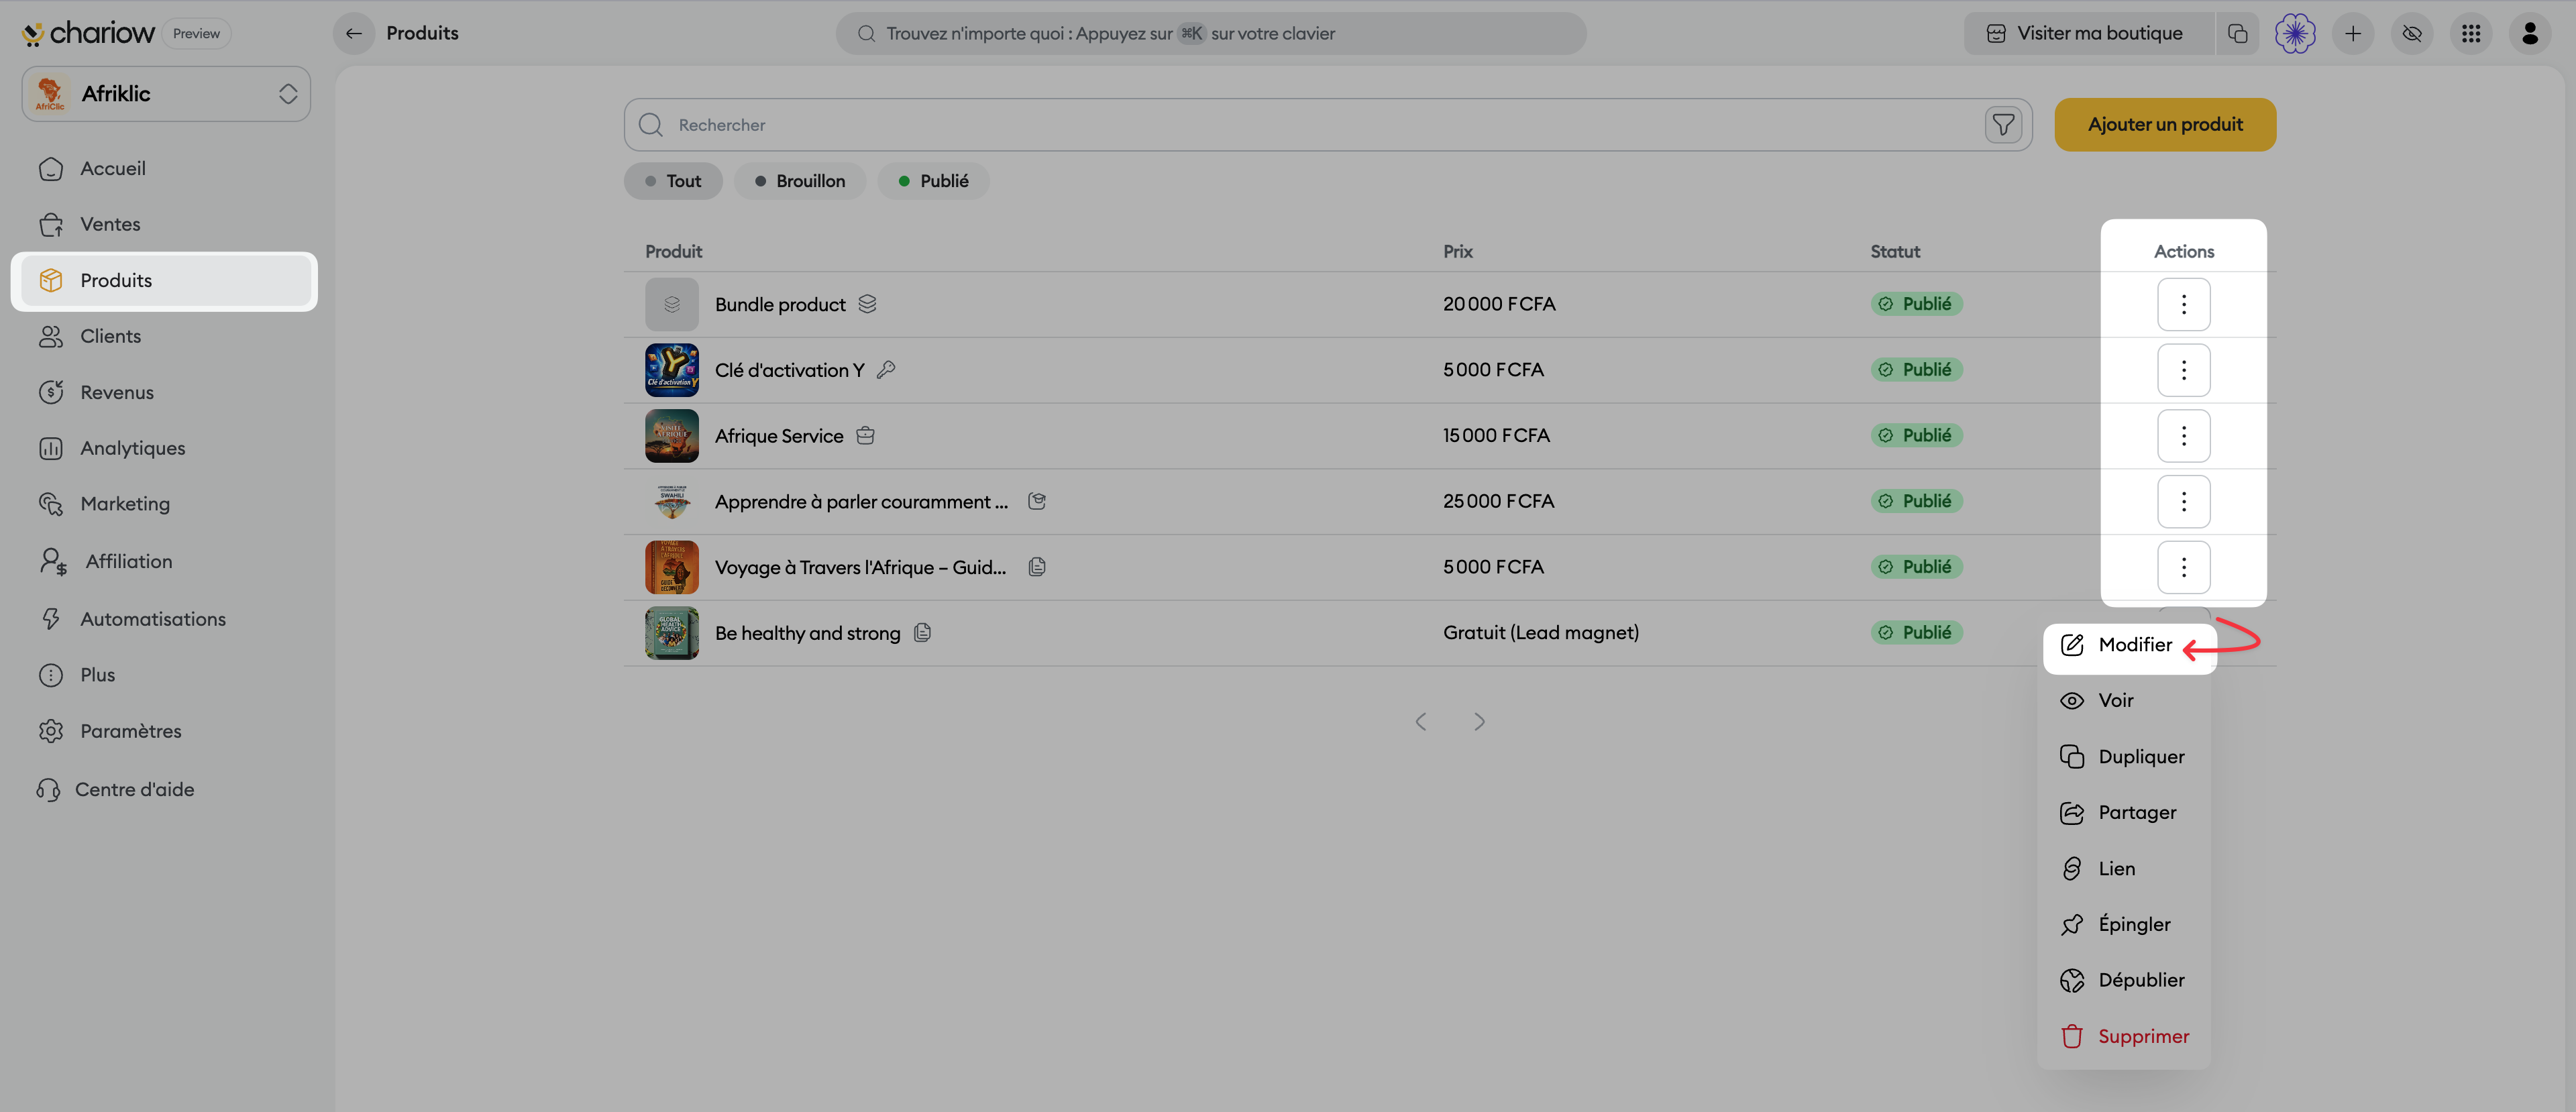2576x1112 pixels.
Task: Open Ventes in the sidebar
Action: pyautogui.click(x=166, y=224)
